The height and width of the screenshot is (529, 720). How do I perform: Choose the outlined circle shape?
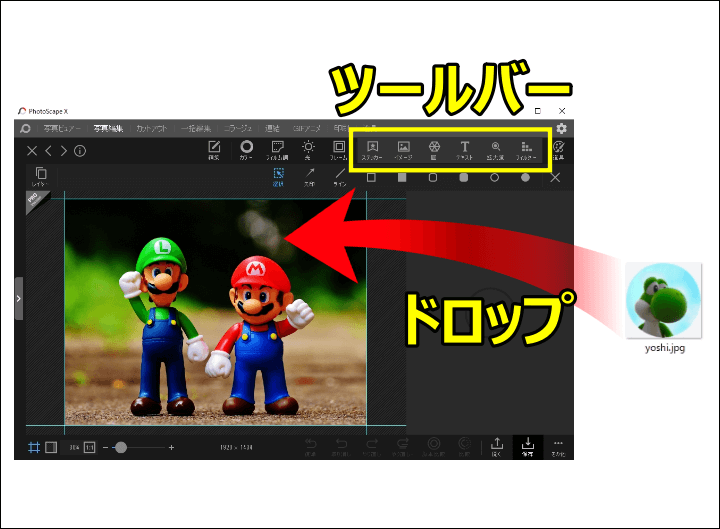(495, 177)
